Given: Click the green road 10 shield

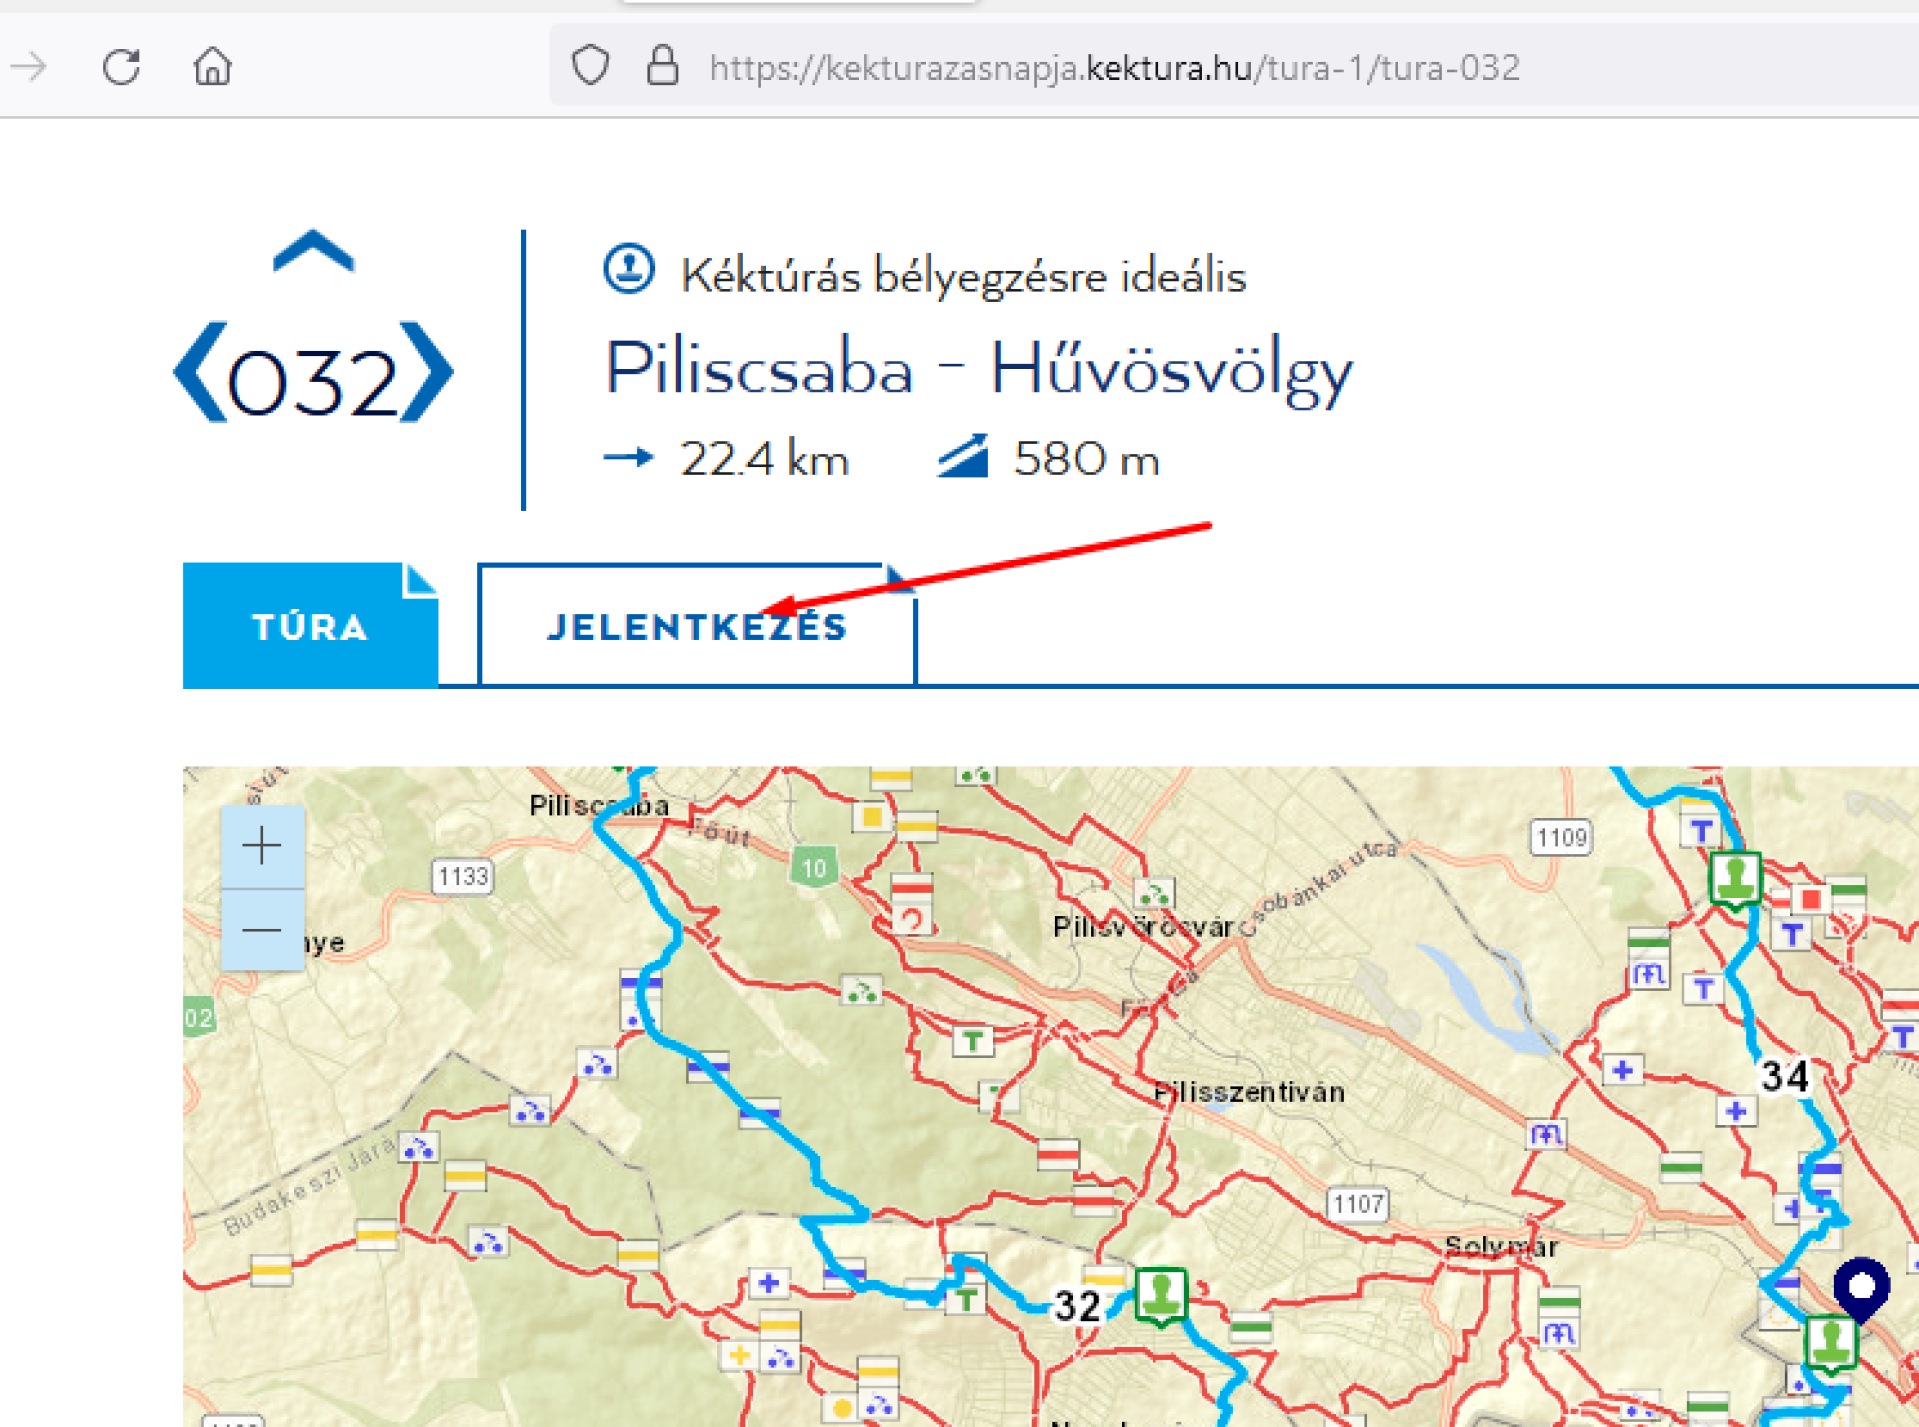Looking at the screenshot, I should point(814,868).
